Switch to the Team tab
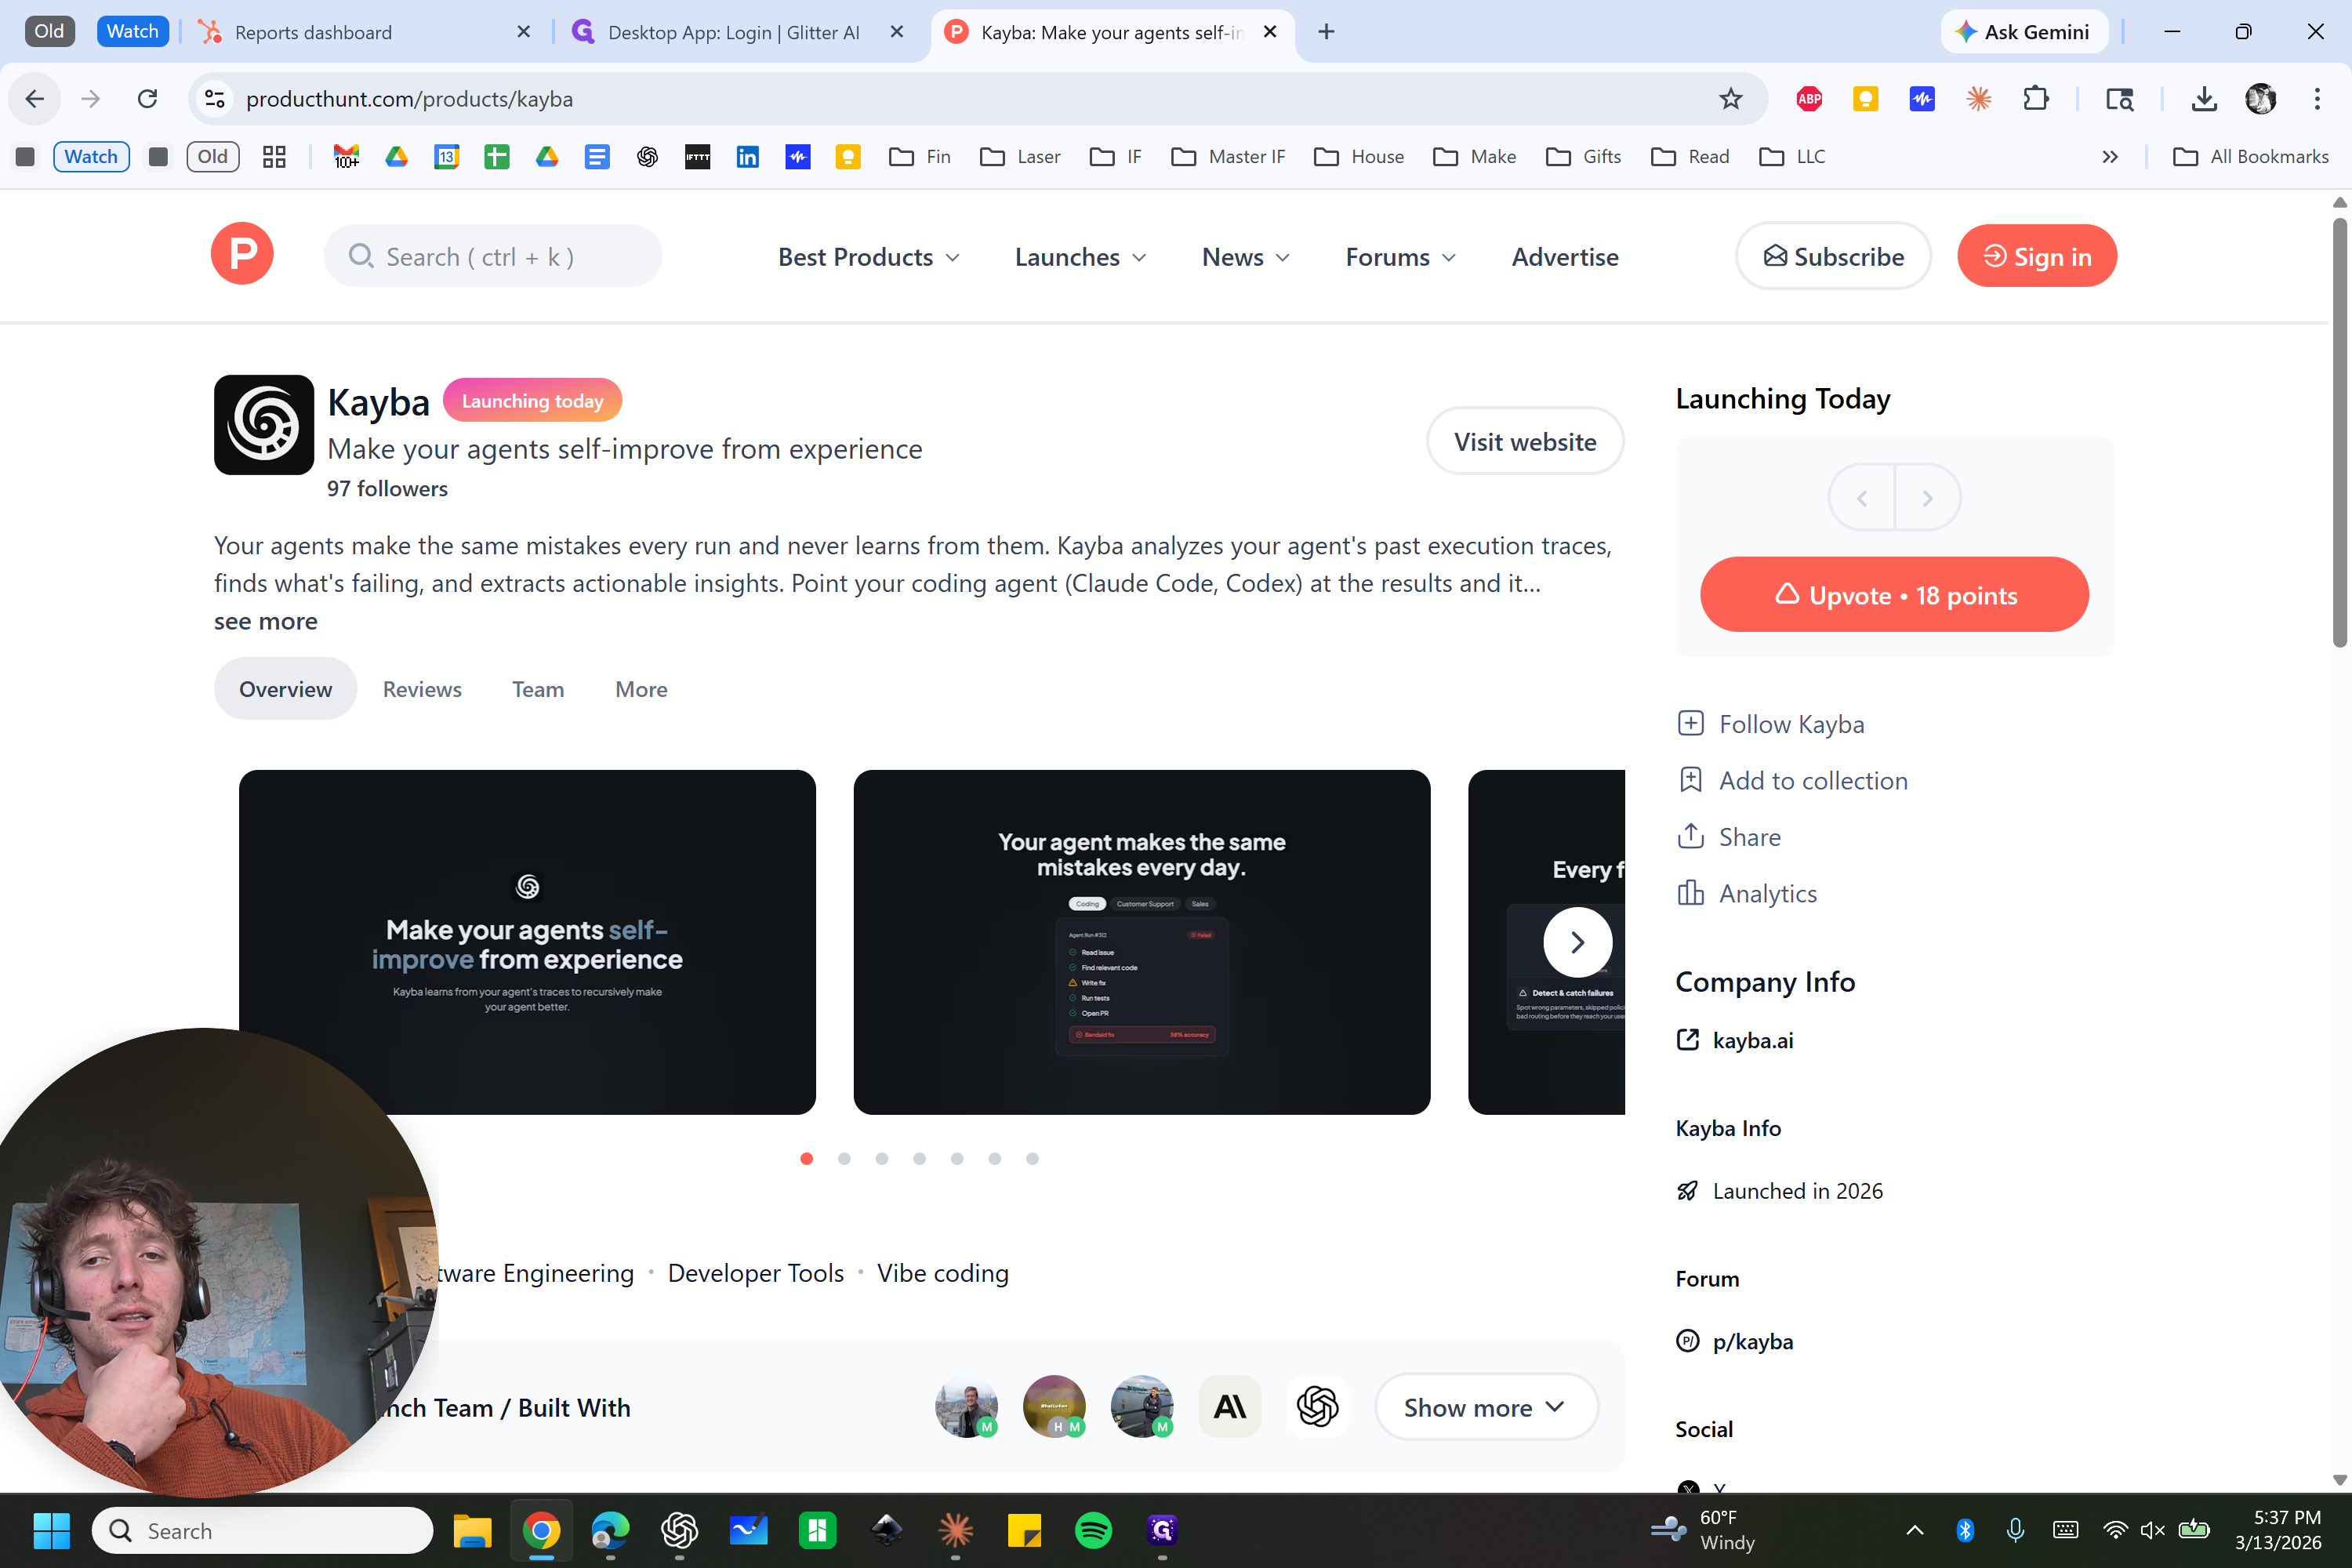This screenshot has height=1568, width=2352. [538, 689]
